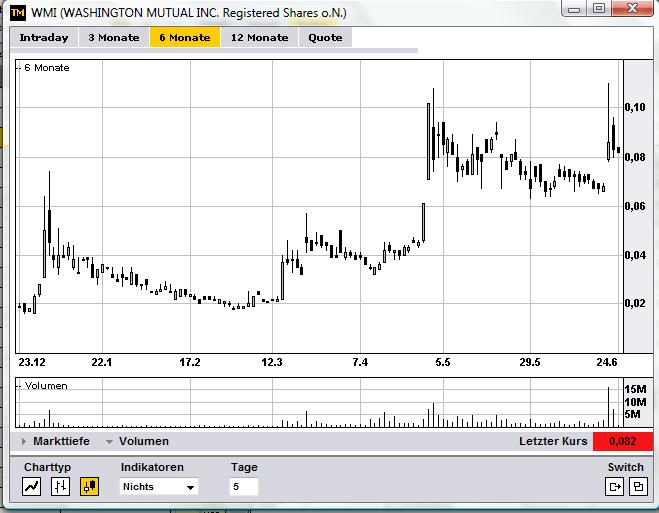This screenshot has height=513, width=659.
Task: Open the Indikatoren dropdown showing Nichts
Action: coord(158,487)
